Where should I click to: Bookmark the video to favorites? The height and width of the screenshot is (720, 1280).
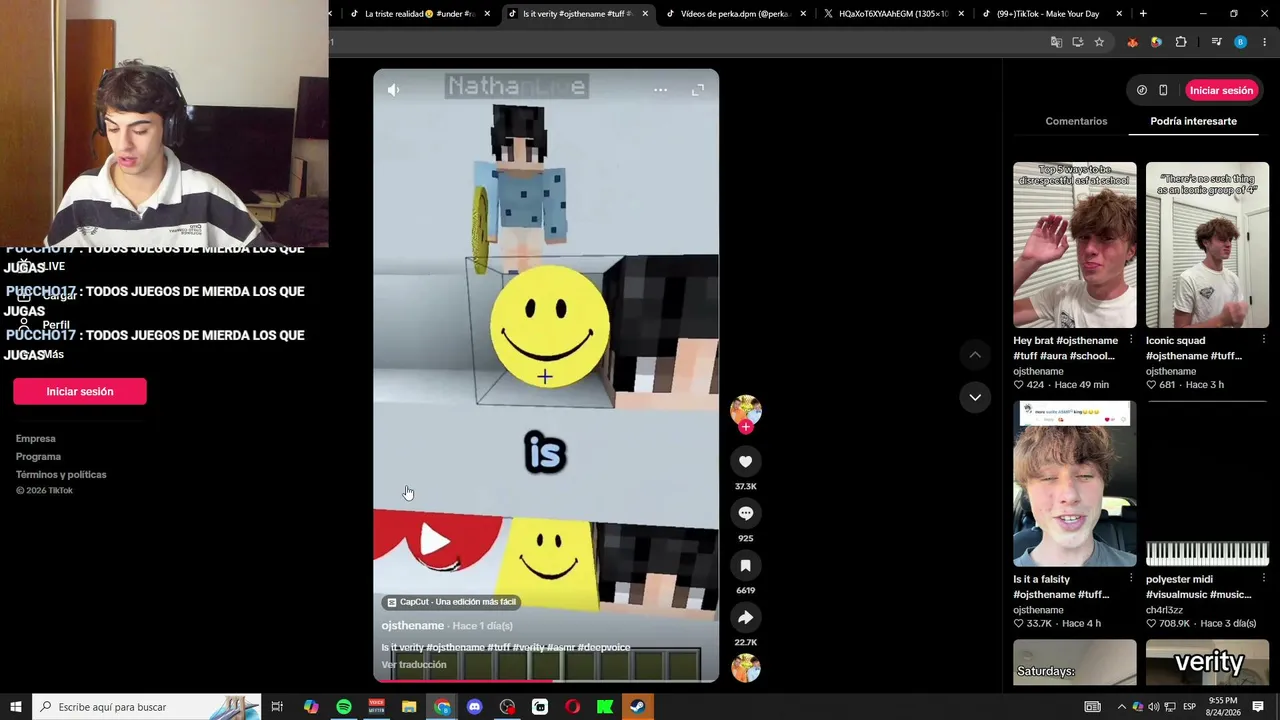[x=745, y=565]
